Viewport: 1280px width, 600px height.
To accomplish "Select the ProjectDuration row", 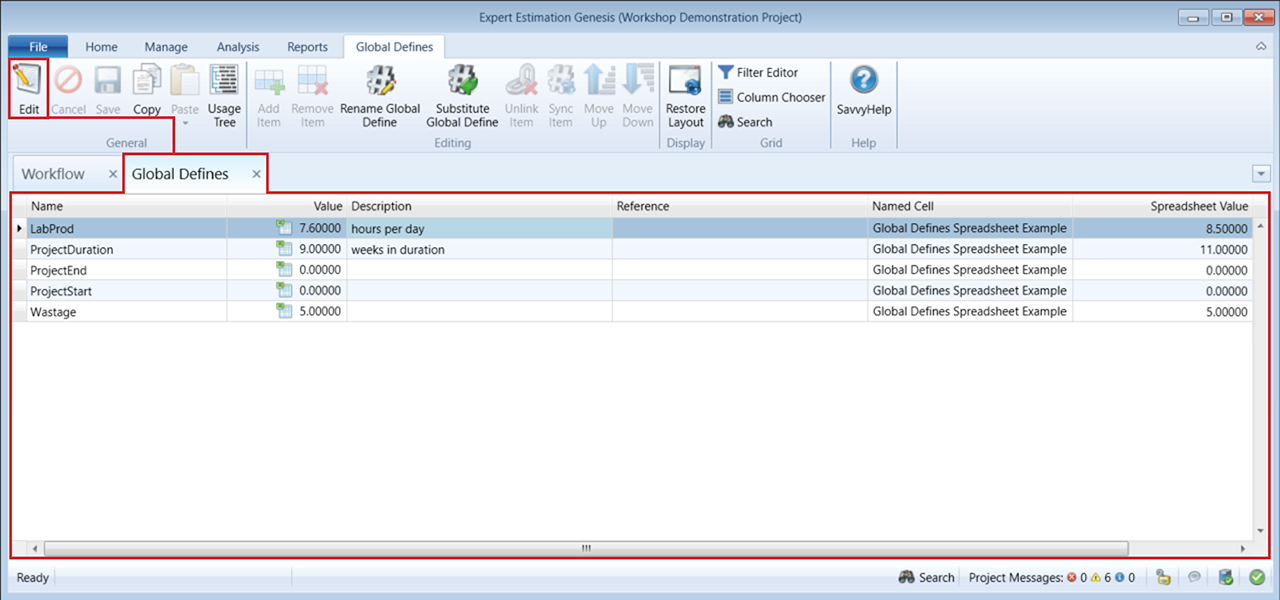I will 72,250.
